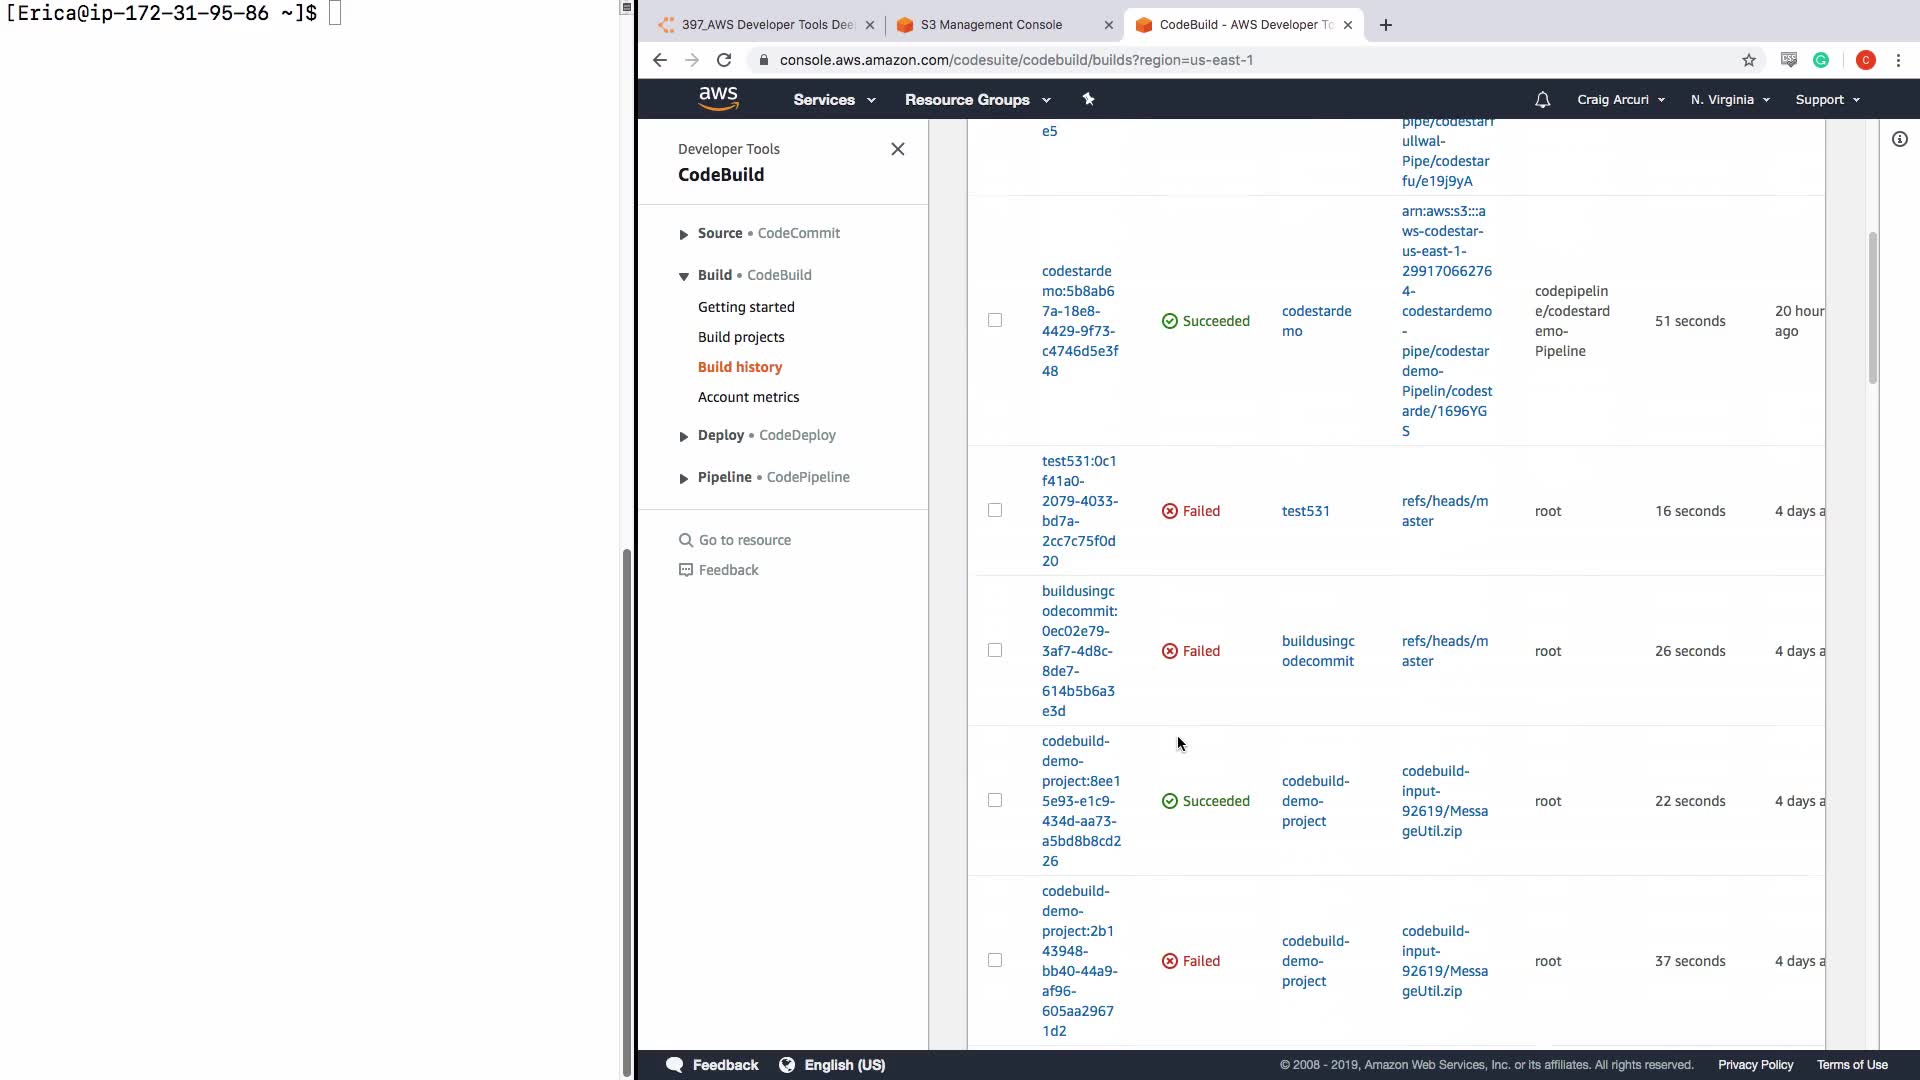Click the pin shortcuts icon in AWS navbar
The height and width of the screenshot is (1080, 1920).
(x=1088, y=99)
